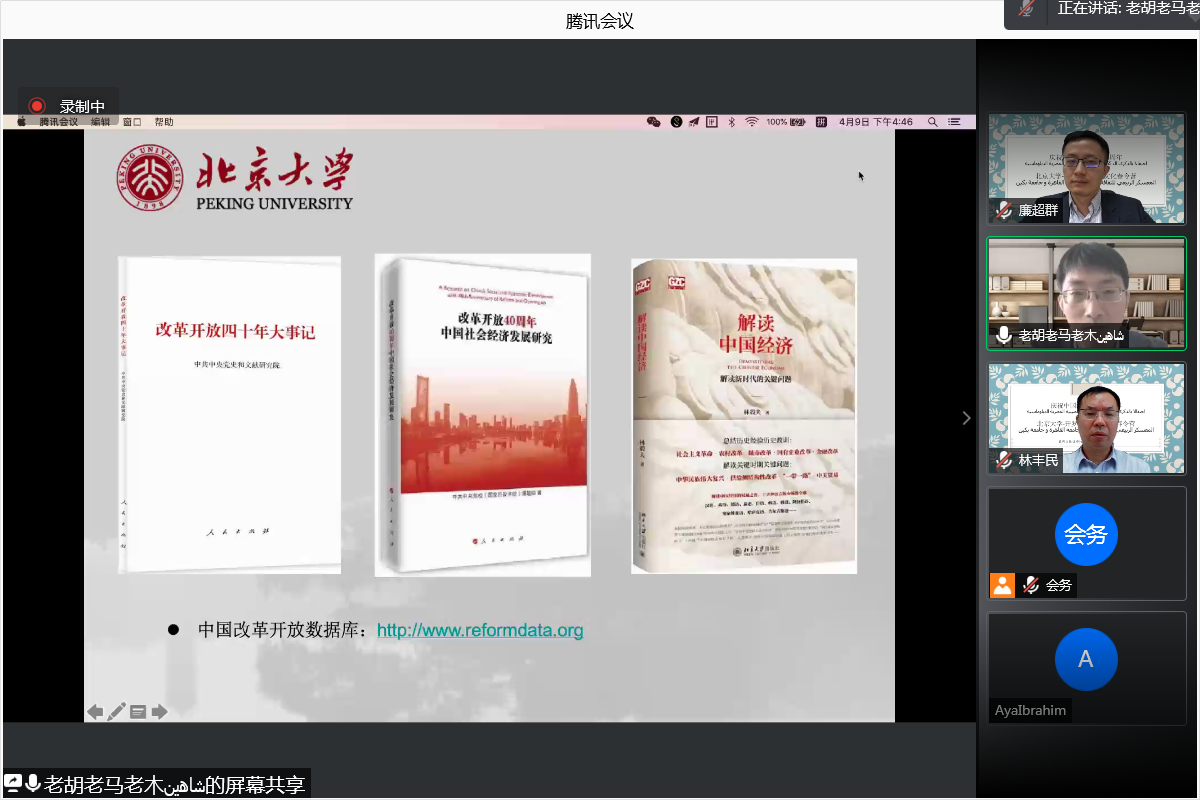Click the screen share icon at bottom left

coord(13,784)
